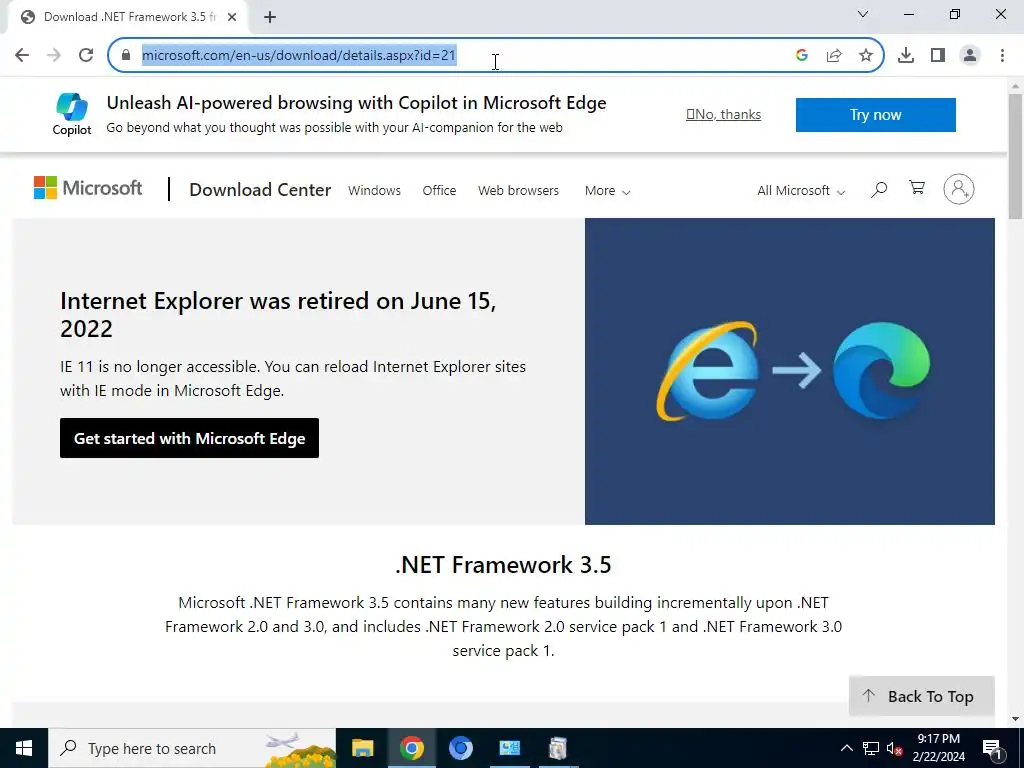This screenshot has height=768, width=1024.
Task: Dismiss banner with No, thanks
Action: click(724, 114)
